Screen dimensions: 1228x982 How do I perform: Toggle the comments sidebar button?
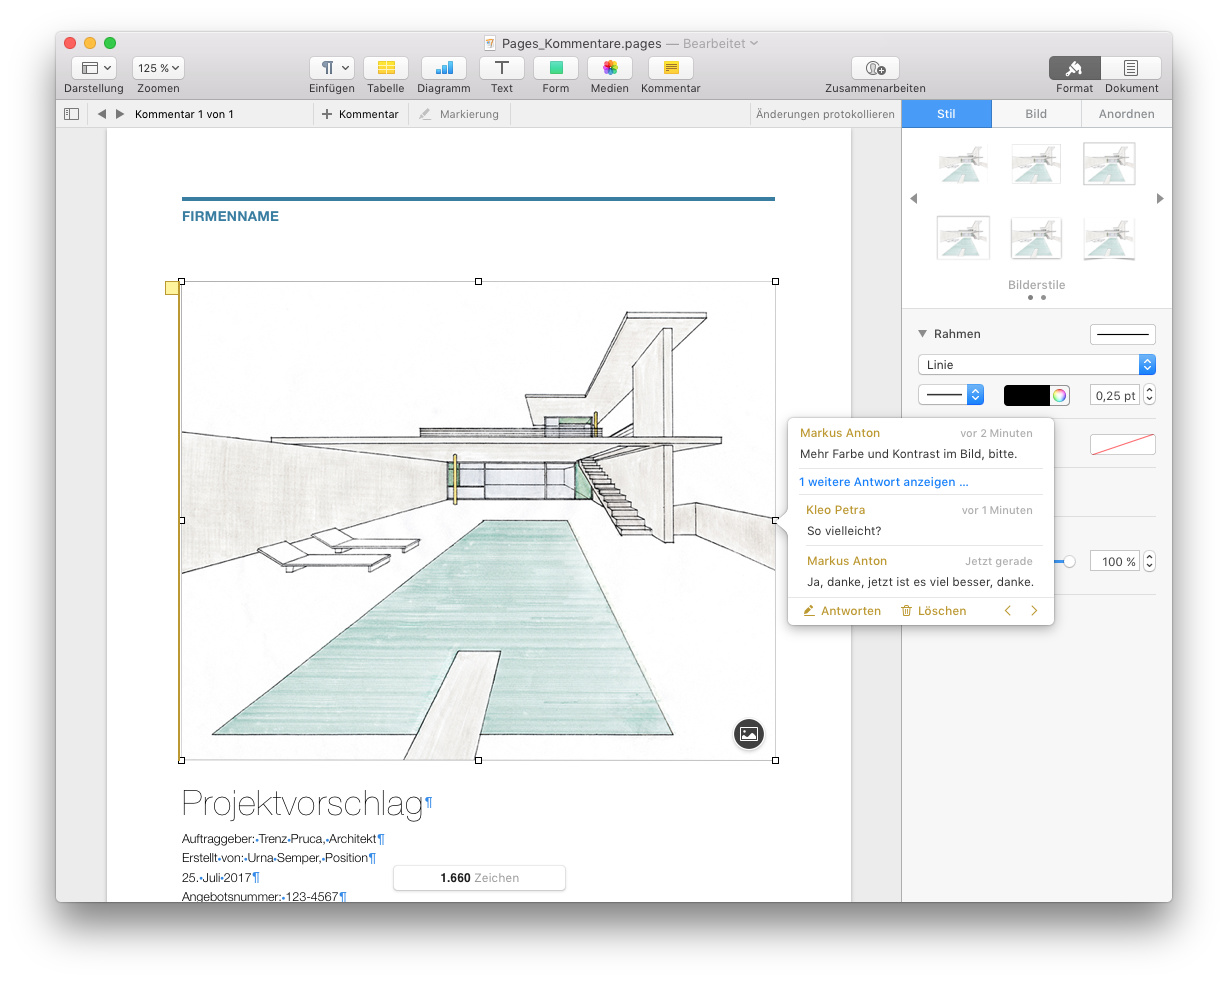click(x=71, y=114)
